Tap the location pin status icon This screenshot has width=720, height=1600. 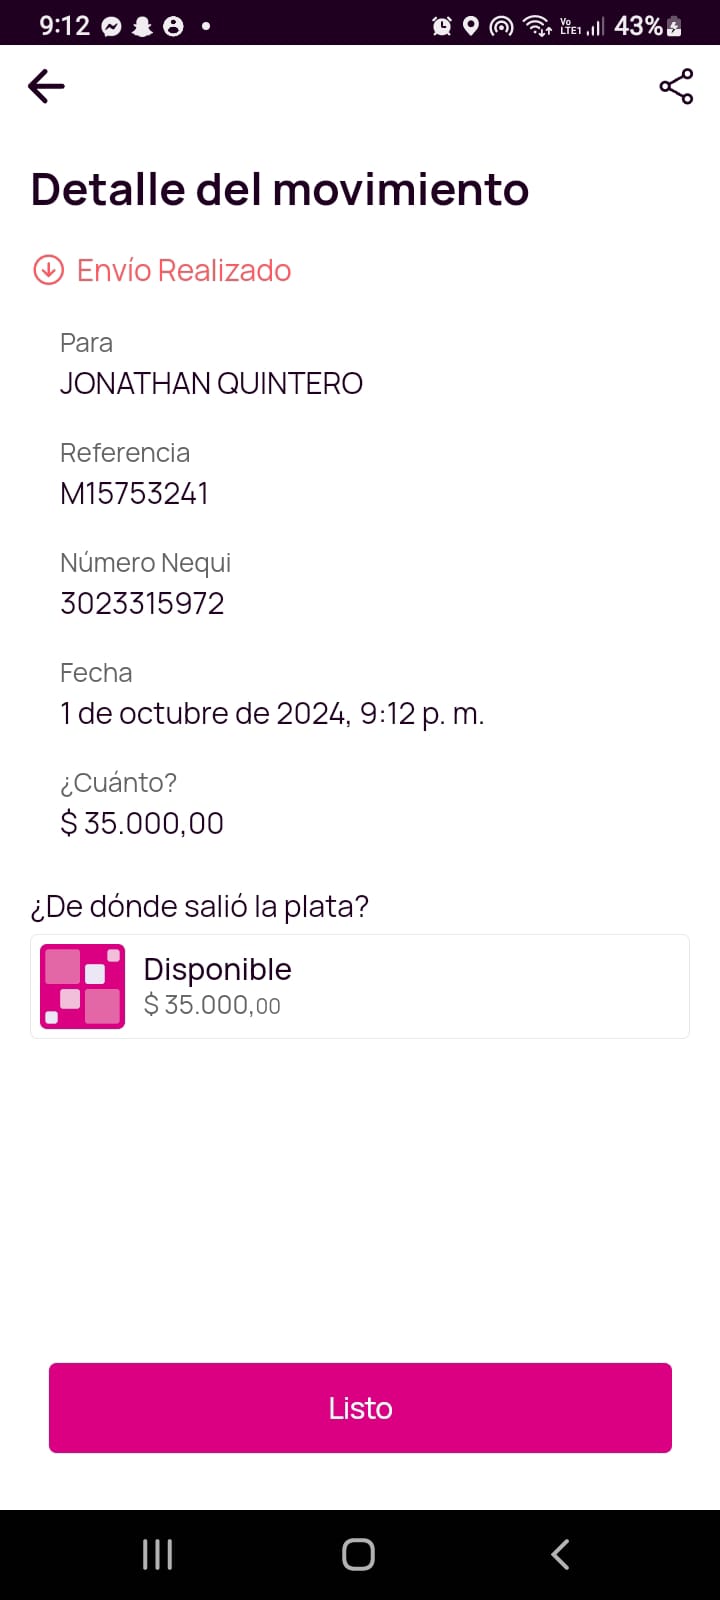click(x=471, y=26)
